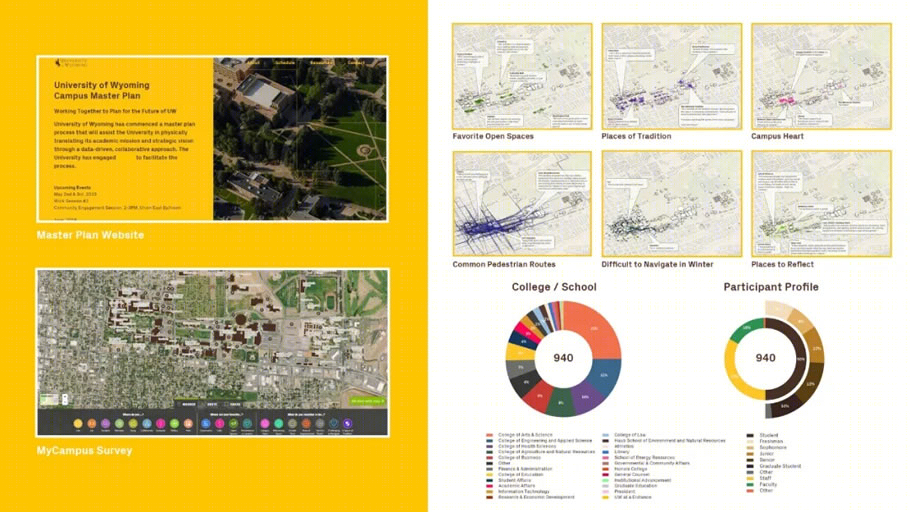Click the small overview mini-map on the survey map
910x512 pixels.
coord(49,399)
